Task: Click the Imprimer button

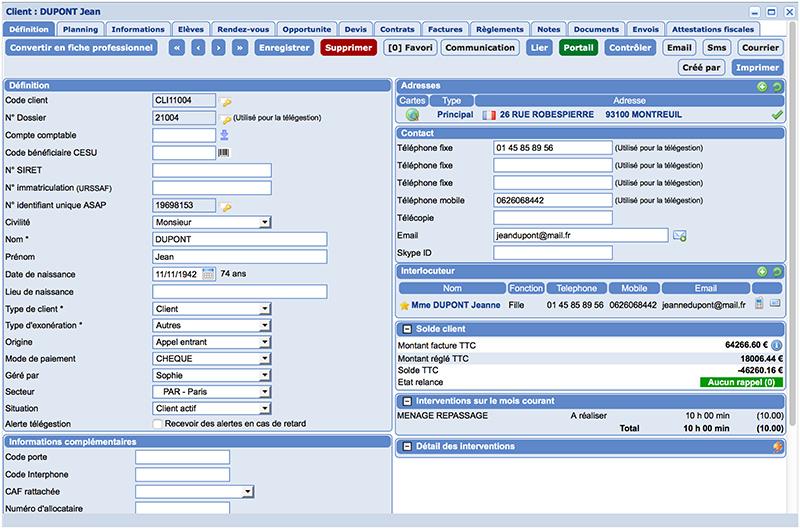Action: pos(757,67)
